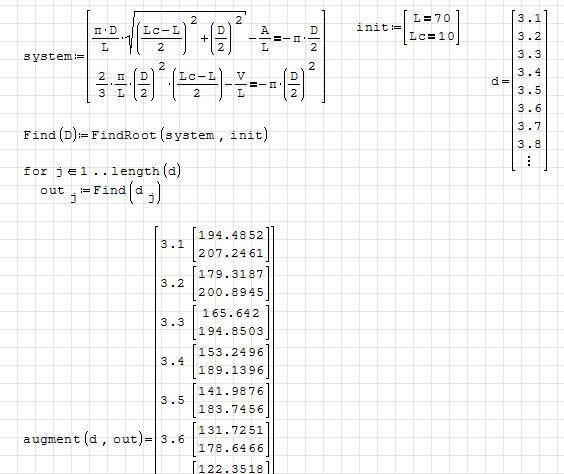Image resolution: width=564 pixels, height=474 pixels.
Task: Click the 3.8 value in vector d
Action: coord(529,144)
